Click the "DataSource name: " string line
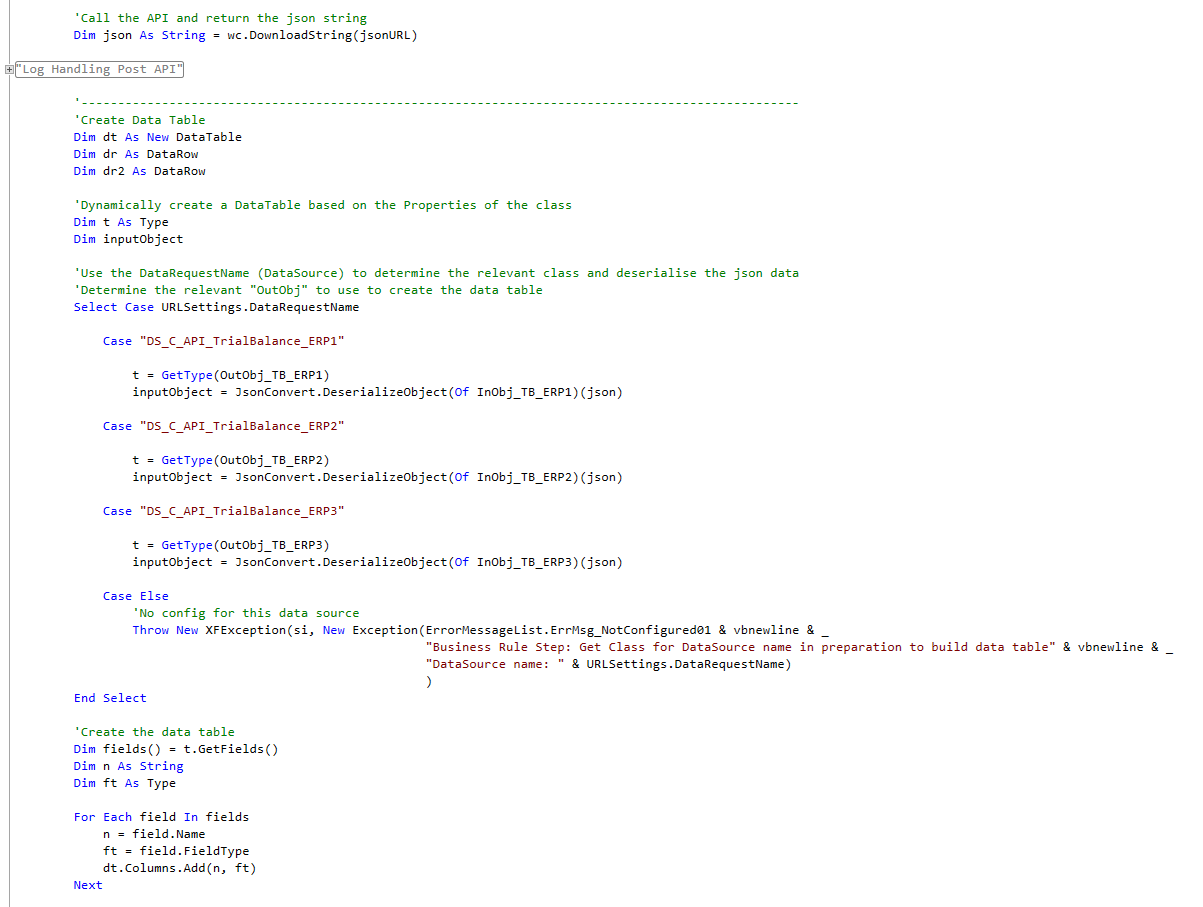The image size is (1203, 907). tap(608, 664)
